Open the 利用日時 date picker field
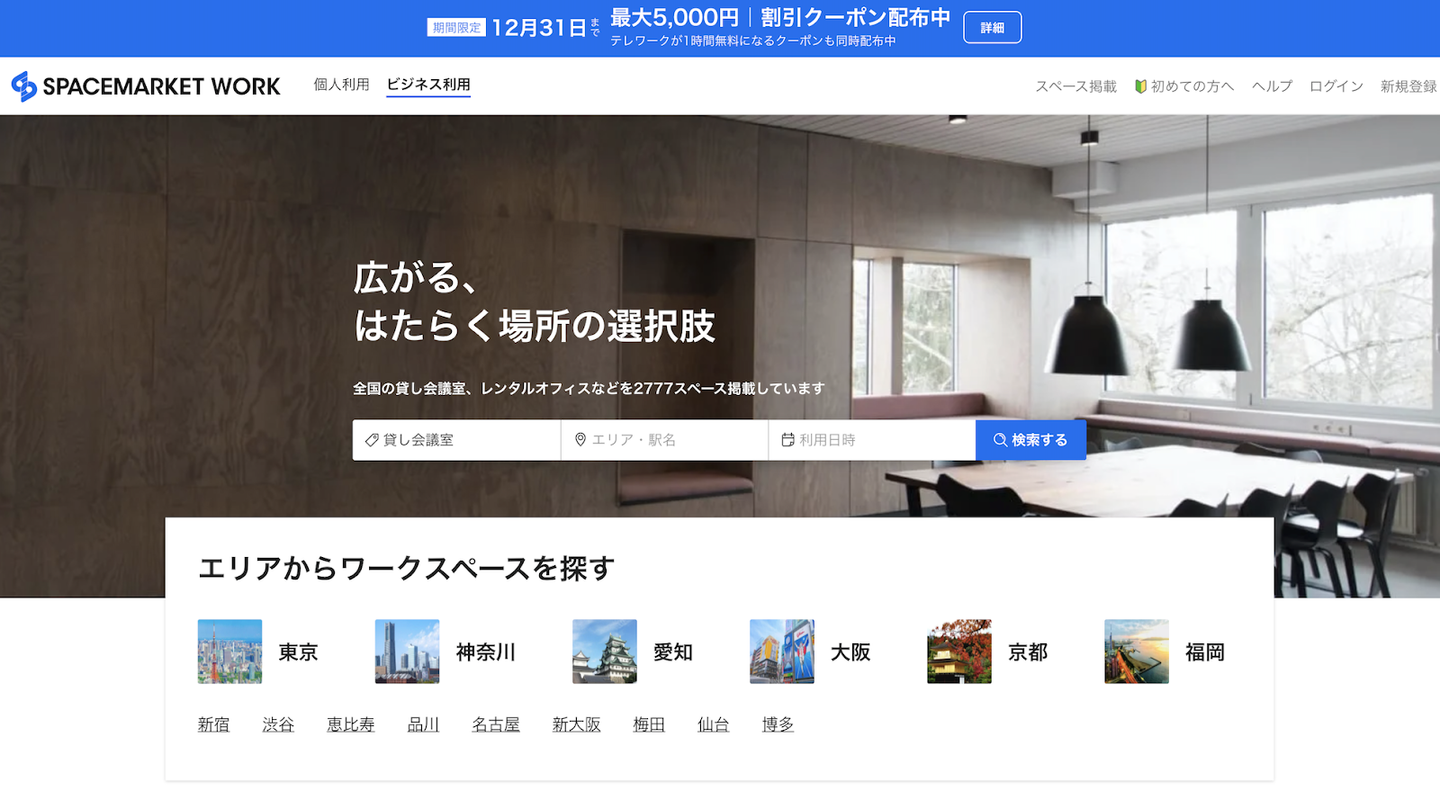The height and width of the screenshot is (809, 1440). click(x=872, y=440)
